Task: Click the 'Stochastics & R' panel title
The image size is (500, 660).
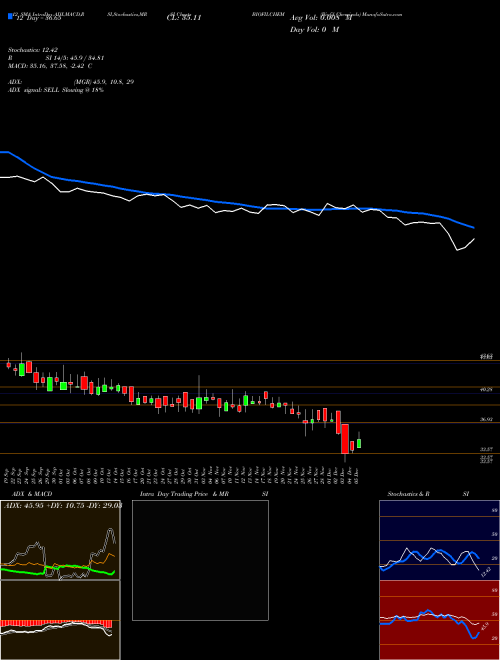Action: [408, 494]
